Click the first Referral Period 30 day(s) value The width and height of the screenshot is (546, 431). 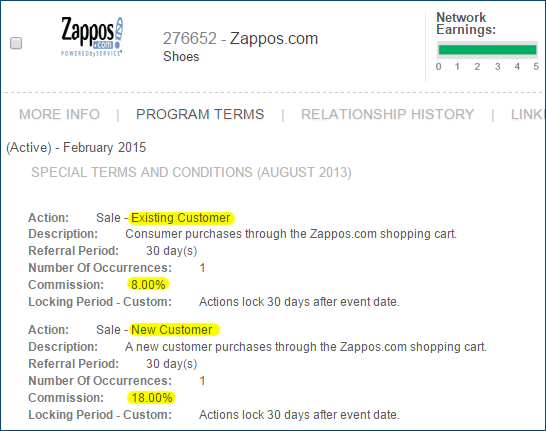[x=172, y=251]
